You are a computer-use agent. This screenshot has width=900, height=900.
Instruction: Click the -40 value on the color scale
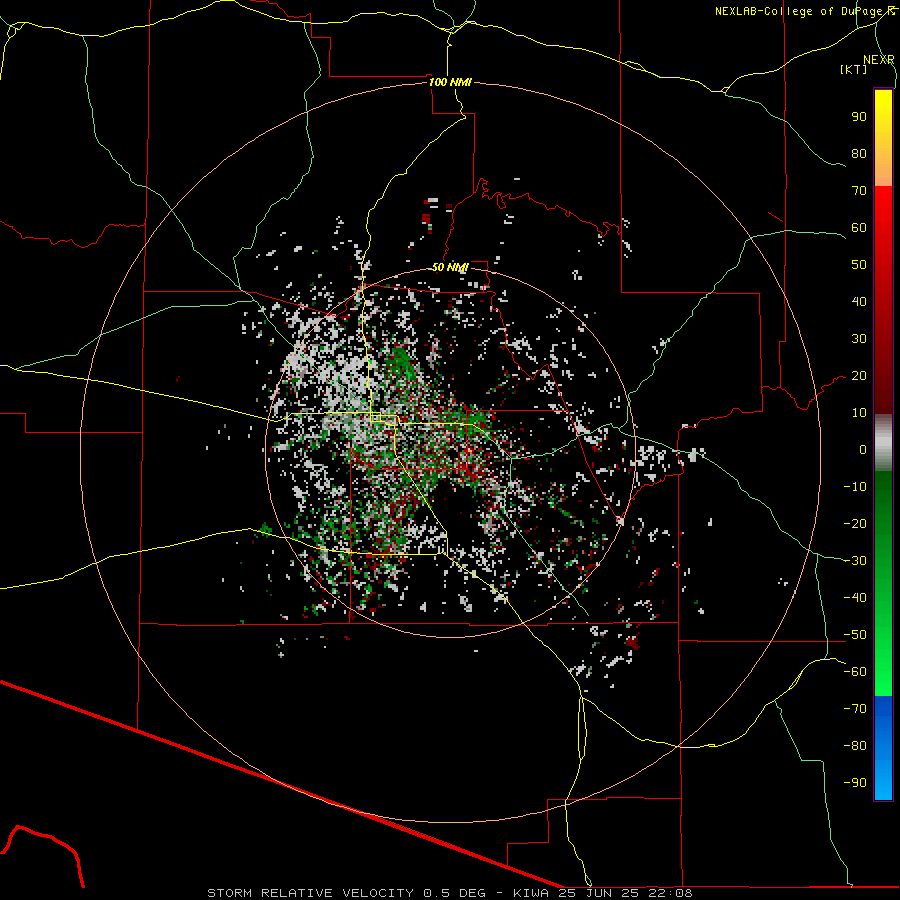coord(855,598)
